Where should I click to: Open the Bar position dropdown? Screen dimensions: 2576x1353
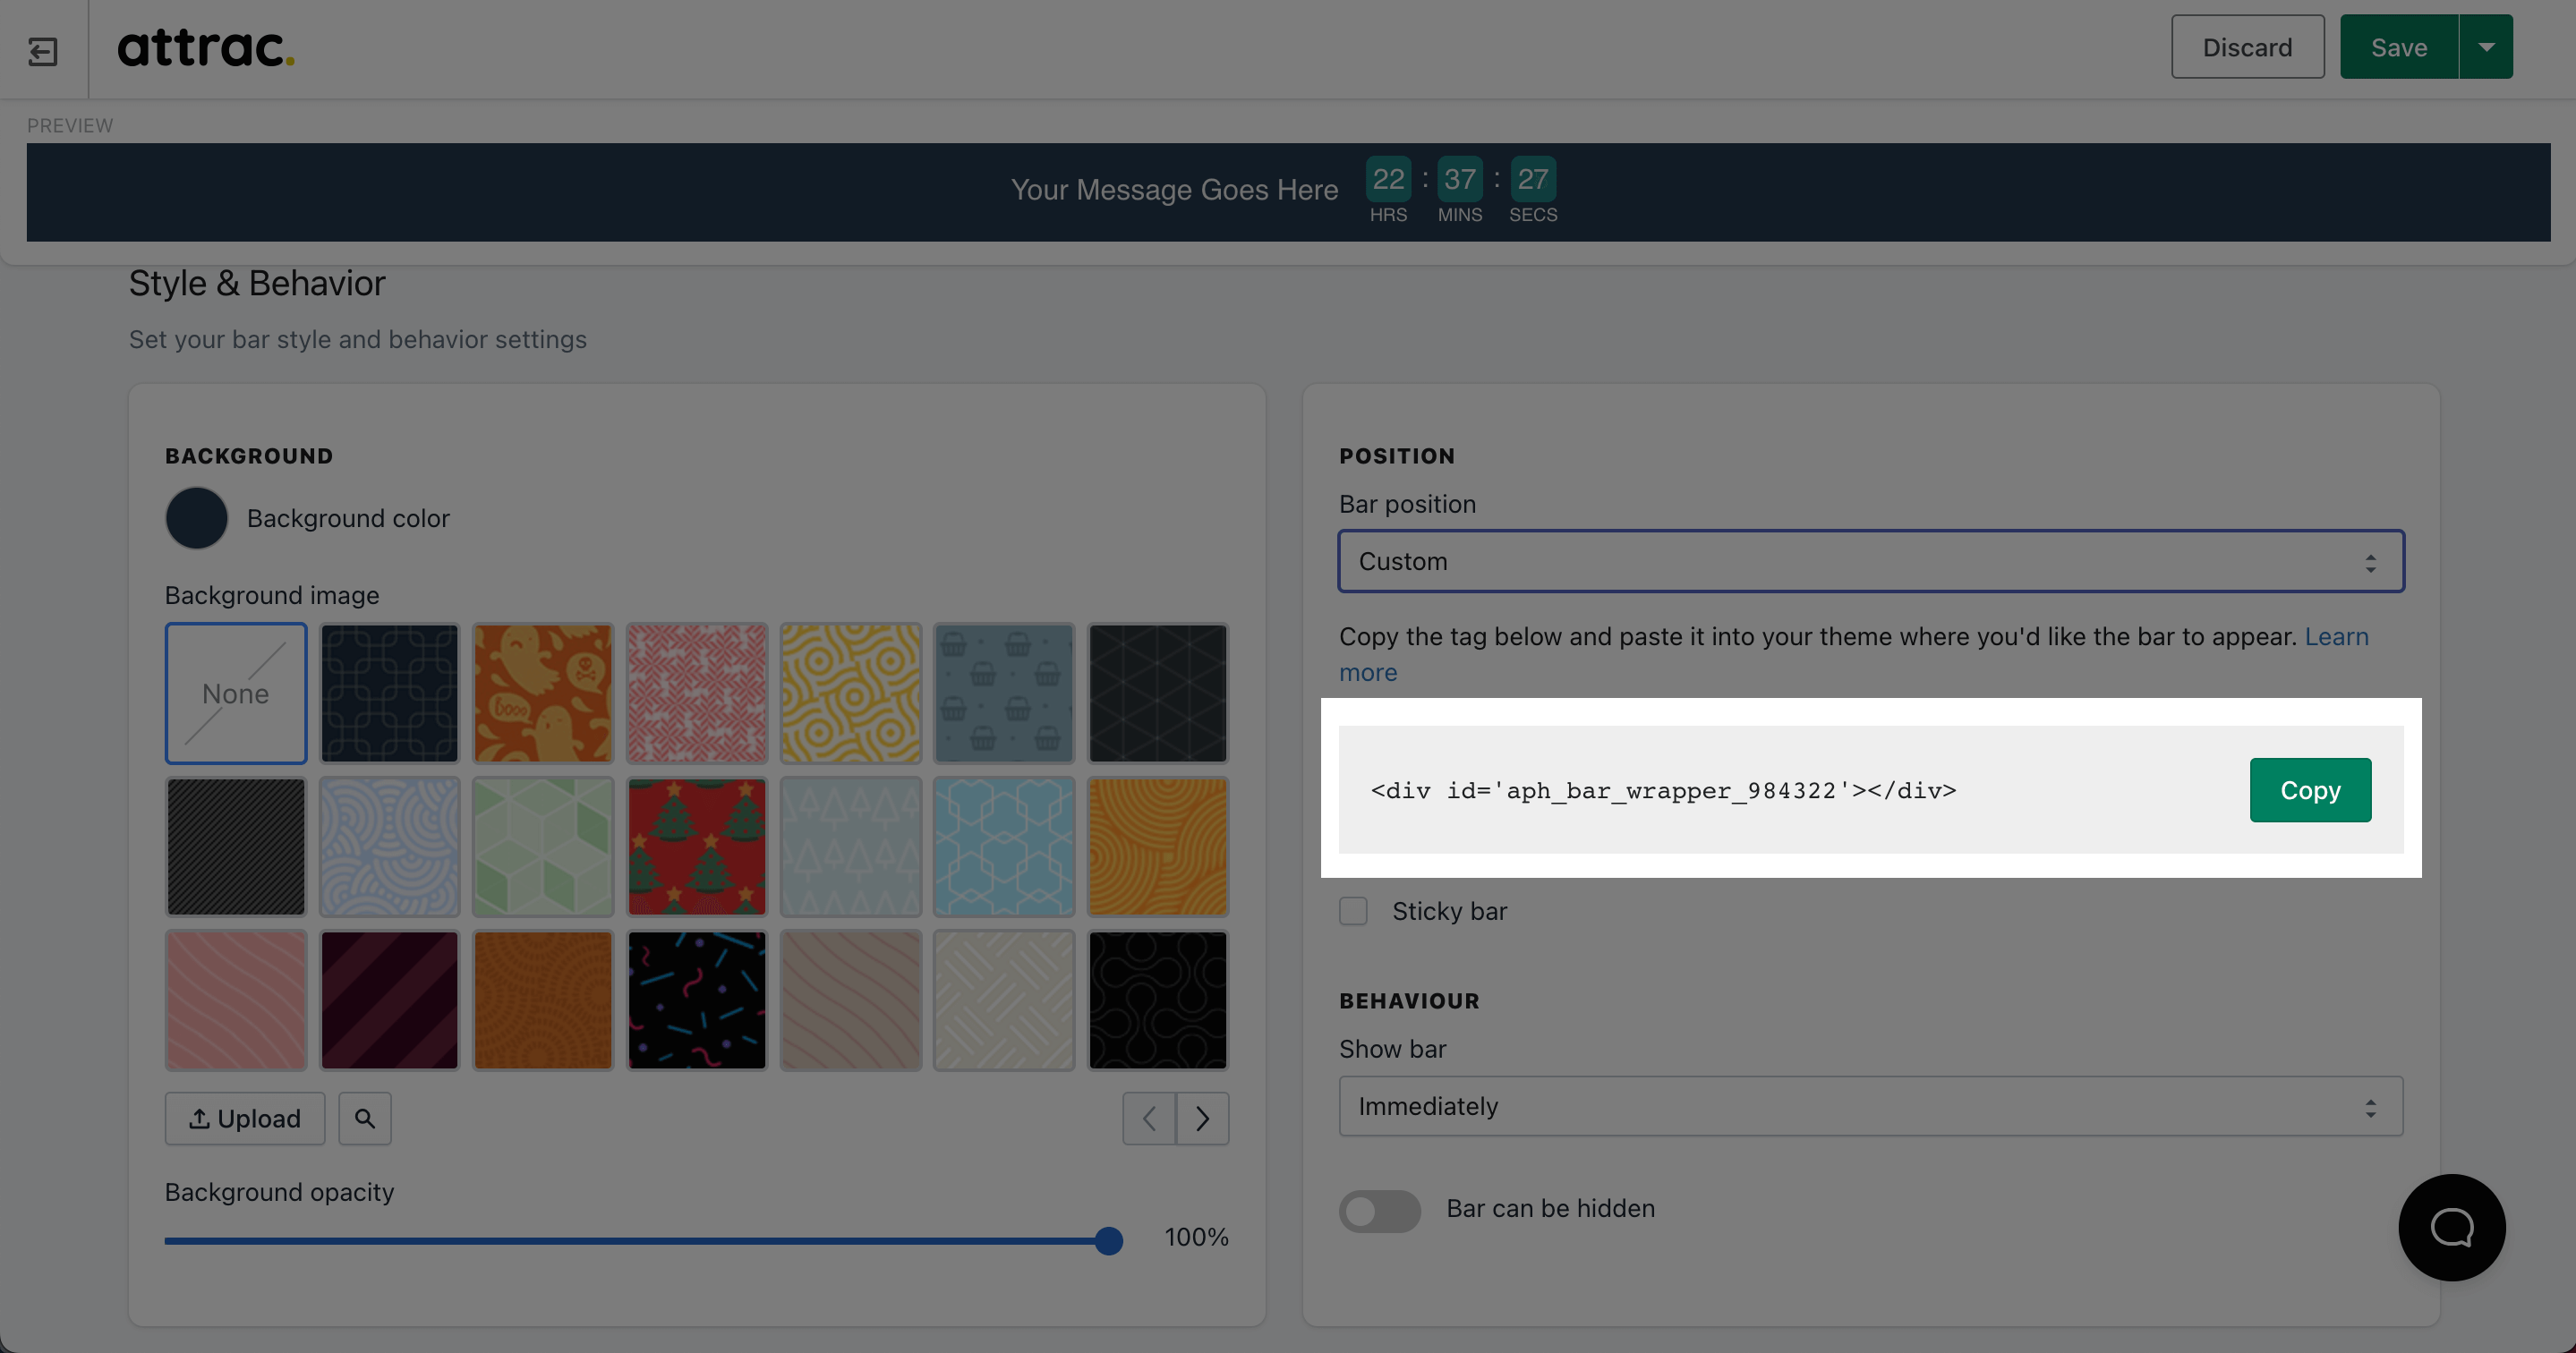(1870, 561)
